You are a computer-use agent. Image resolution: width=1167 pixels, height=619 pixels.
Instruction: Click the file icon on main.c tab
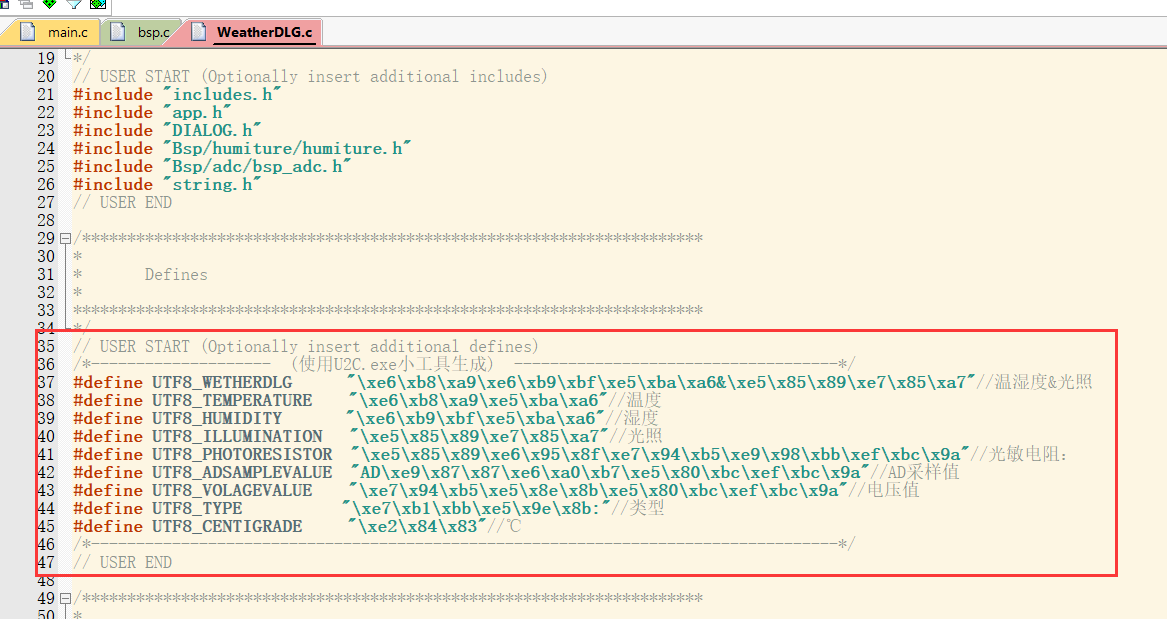coord(28,32)
